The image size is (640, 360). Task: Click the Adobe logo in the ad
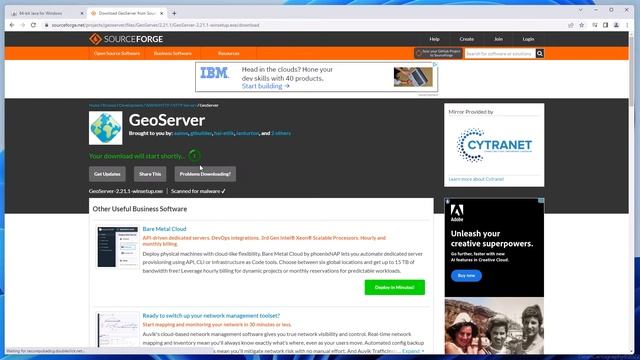[x=457, y=213]
